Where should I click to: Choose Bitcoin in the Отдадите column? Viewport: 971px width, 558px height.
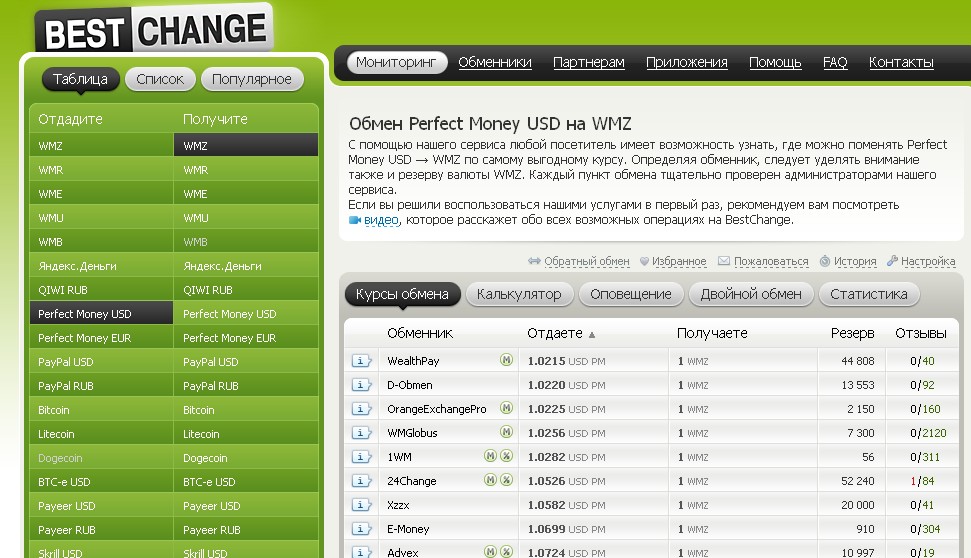(x=101, y=410)
